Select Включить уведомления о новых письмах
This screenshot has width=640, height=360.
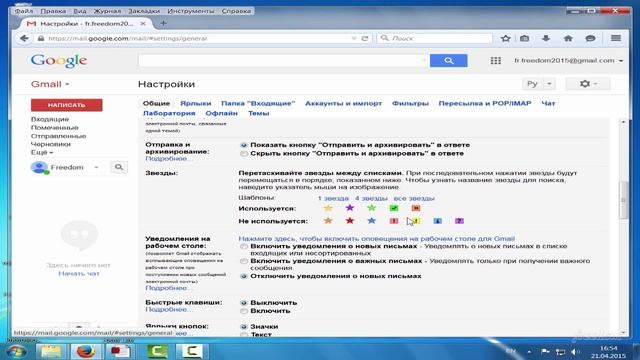(244, 247)
